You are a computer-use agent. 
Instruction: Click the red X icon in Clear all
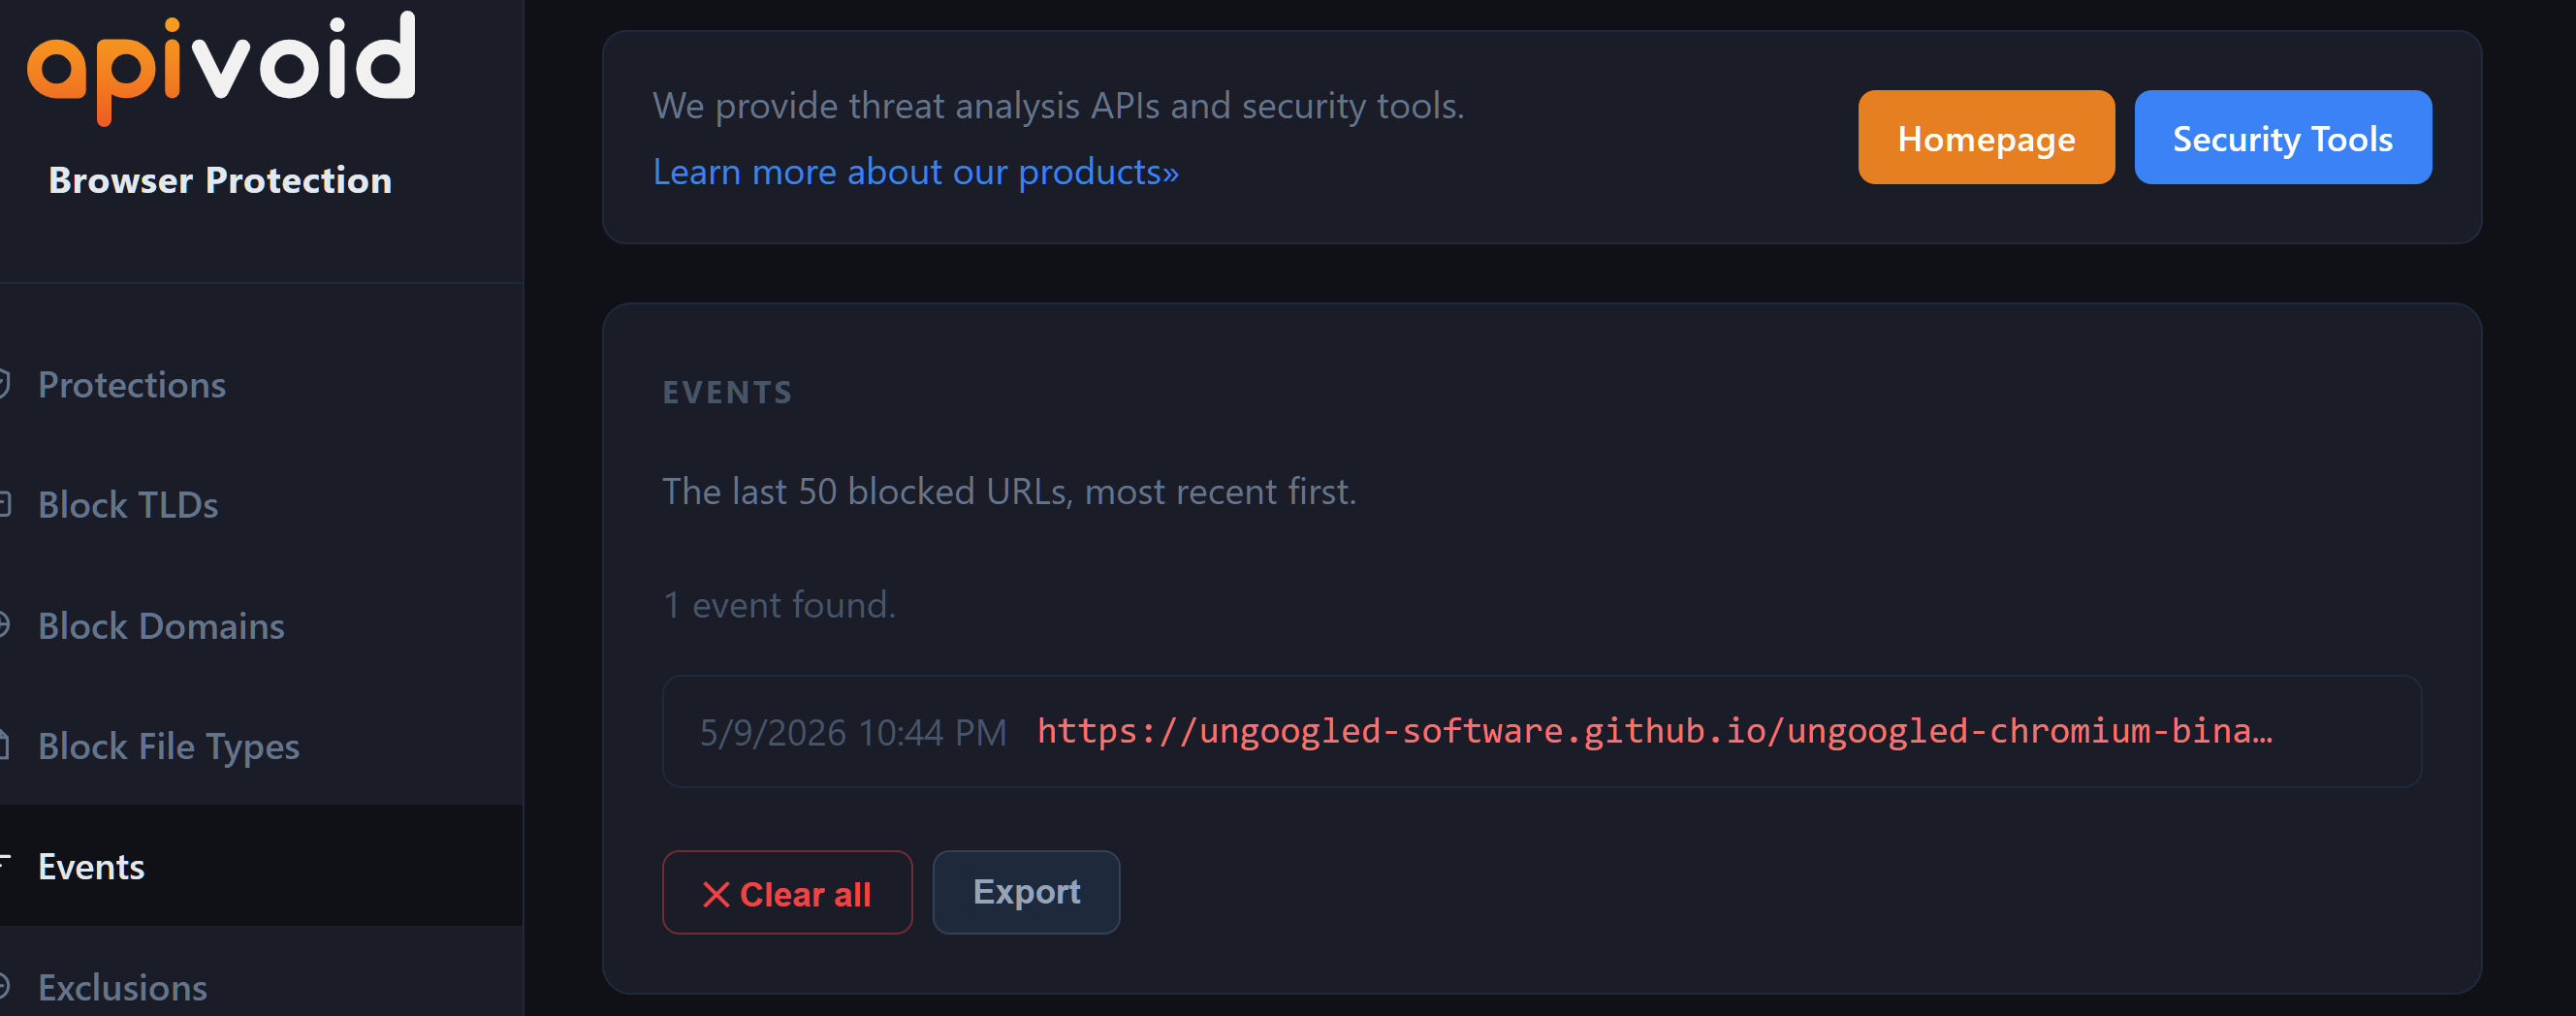click(x=716, y=894)
